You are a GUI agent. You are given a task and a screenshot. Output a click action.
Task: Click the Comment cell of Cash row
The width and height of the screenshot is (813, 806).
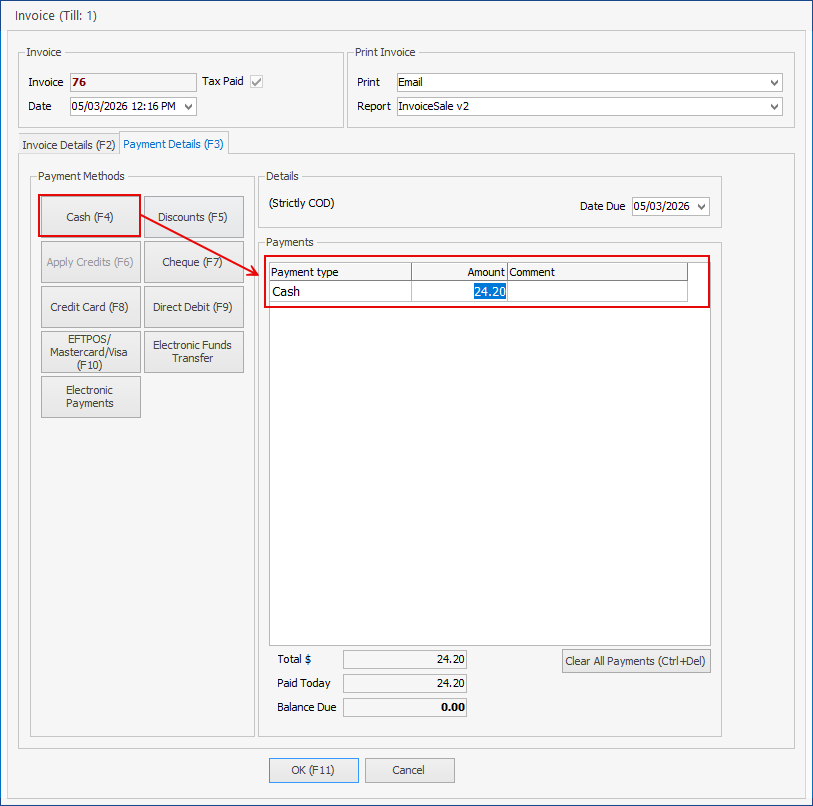597,291
